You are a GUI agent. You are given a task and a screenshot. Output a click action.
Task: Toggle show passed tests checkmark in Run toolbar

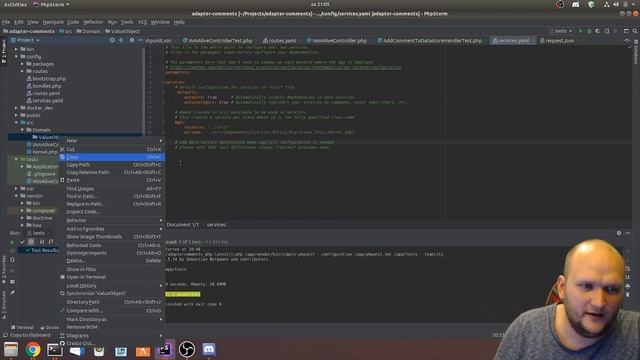coord(22,242)
